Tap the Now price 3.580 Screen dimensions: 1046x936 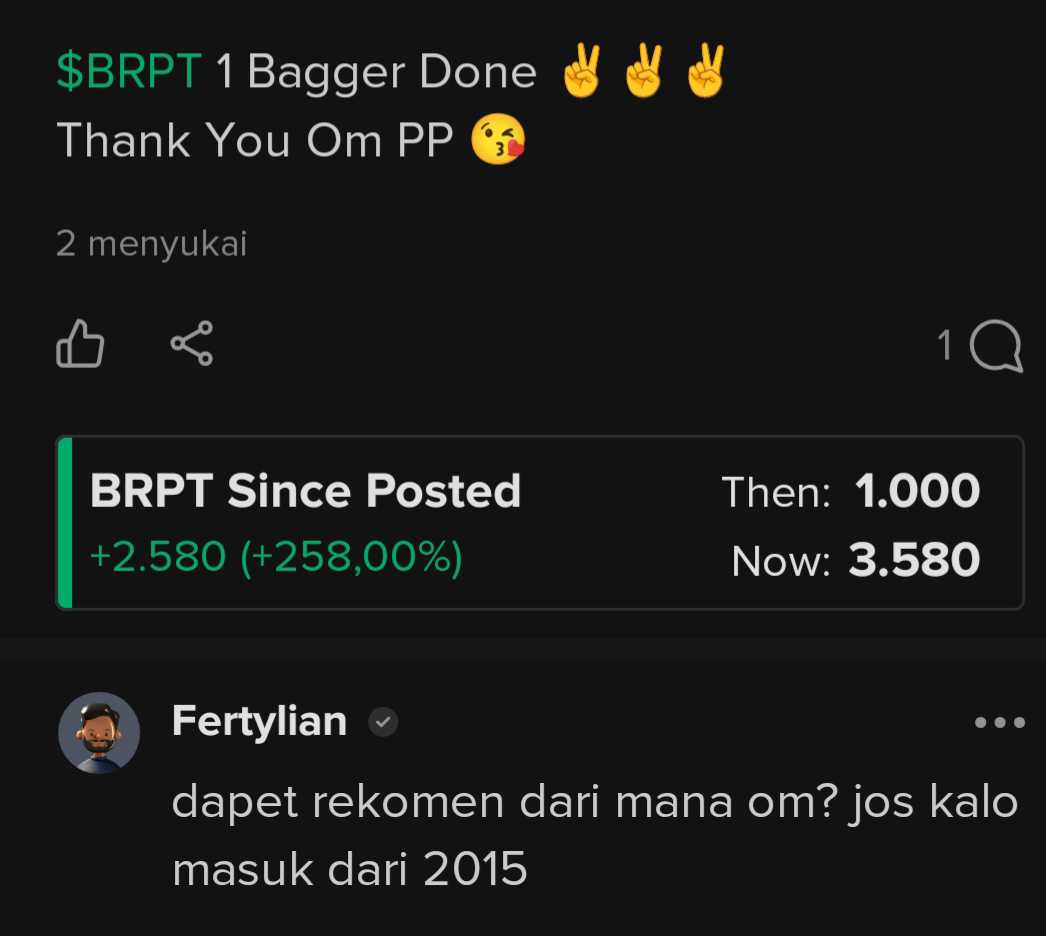click(x=914, y=560)
